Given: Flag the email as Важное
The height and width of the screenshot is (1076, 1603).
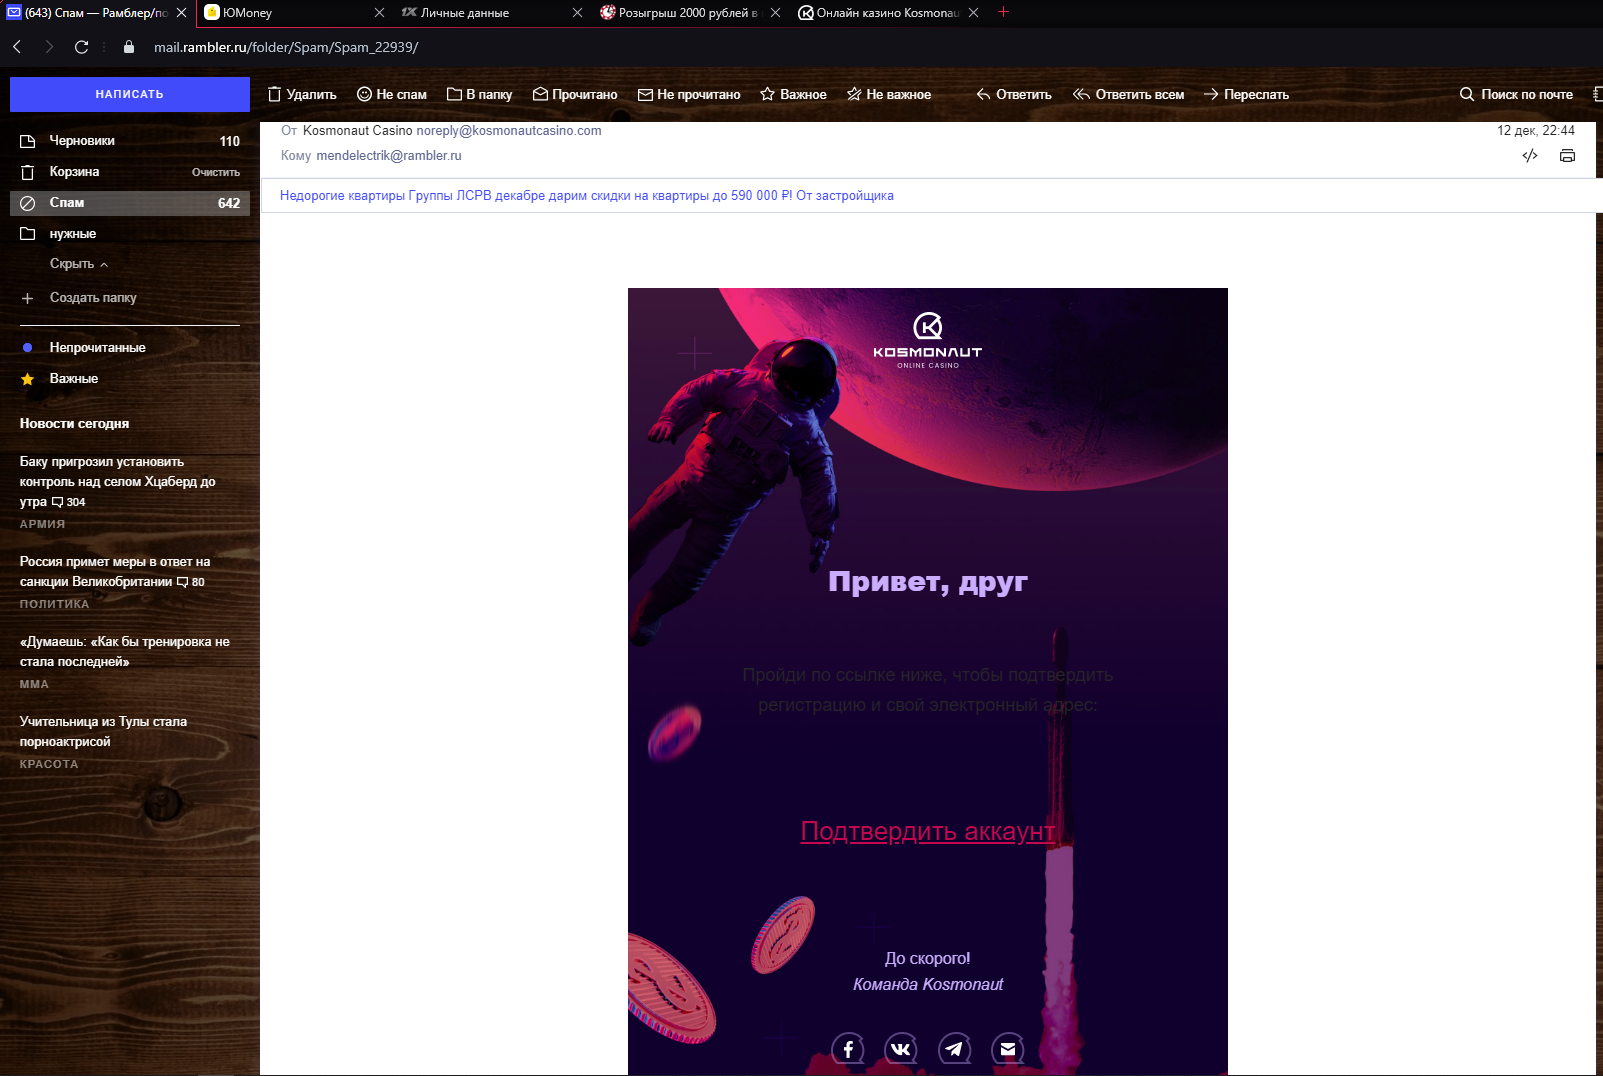Looking at the screenshot, I should (x=793, y=94).
